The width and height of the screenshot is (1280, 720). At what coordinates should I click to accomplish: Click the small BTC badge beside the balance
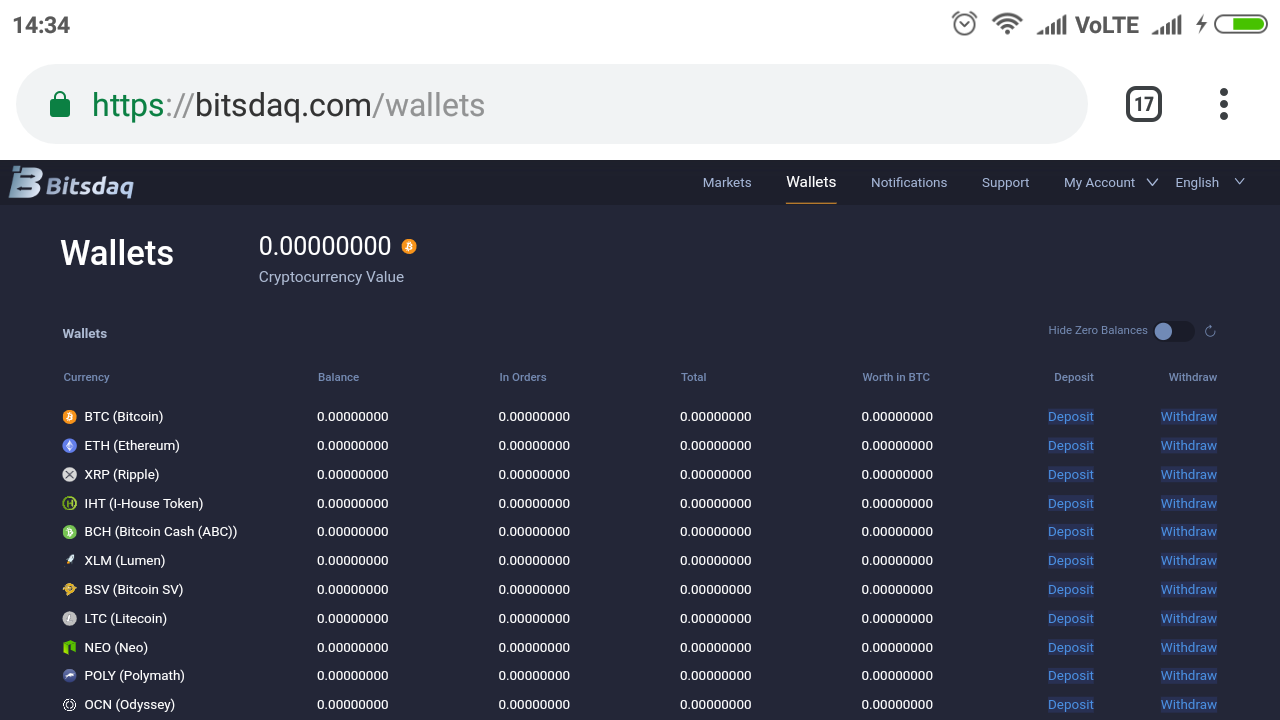[x=410, y=245]
